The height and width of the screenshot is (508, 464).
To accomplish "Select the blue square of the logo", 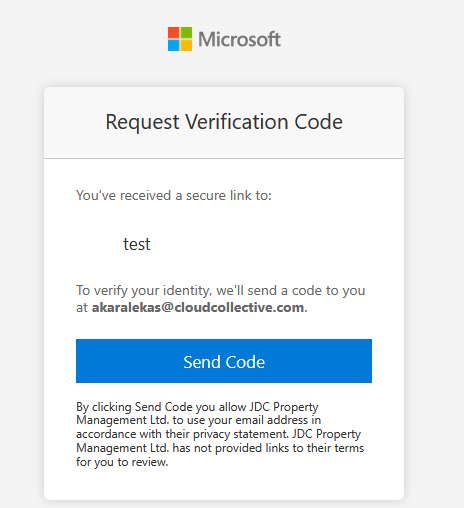I will coord(174,45).
